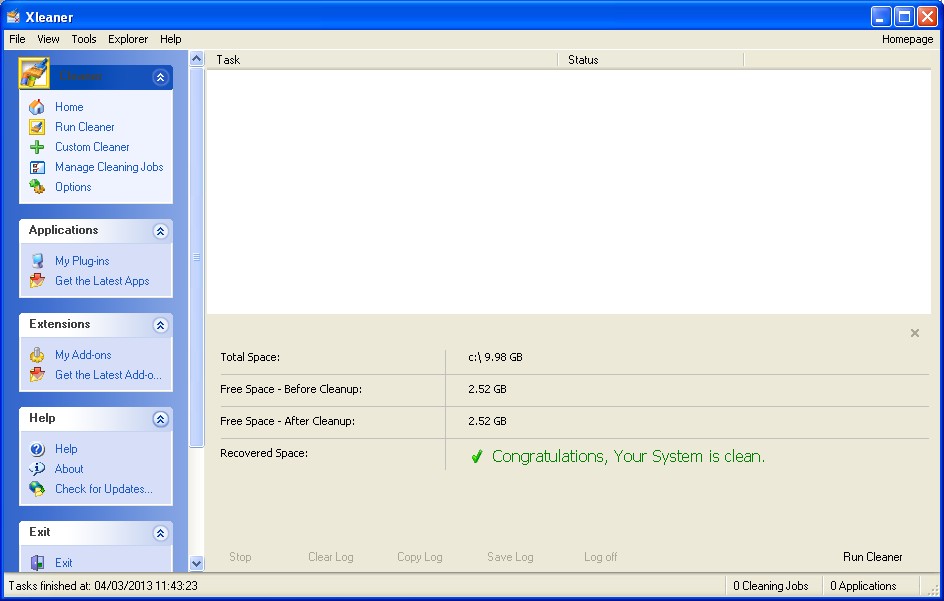This screenshot has height=601, width=944.
Task: Click the Save Log button
Action: [510, 557]
